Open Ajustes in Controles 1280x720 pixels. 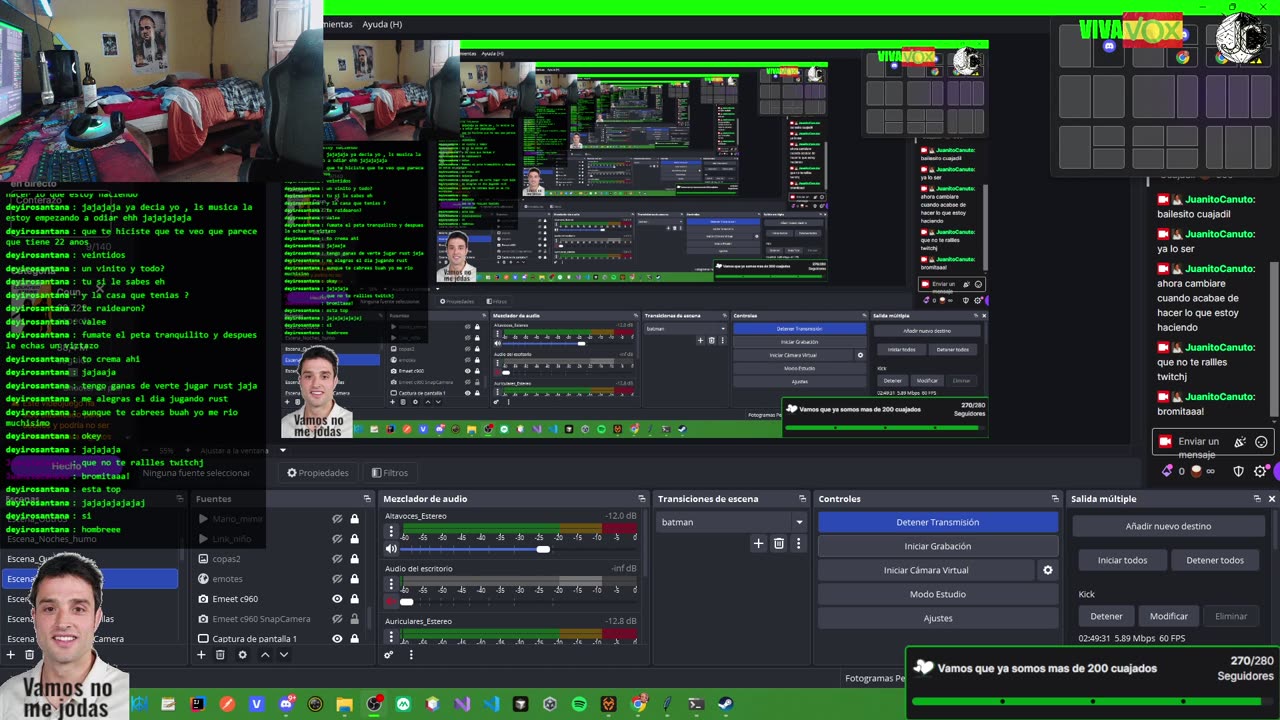coord(938,618)
